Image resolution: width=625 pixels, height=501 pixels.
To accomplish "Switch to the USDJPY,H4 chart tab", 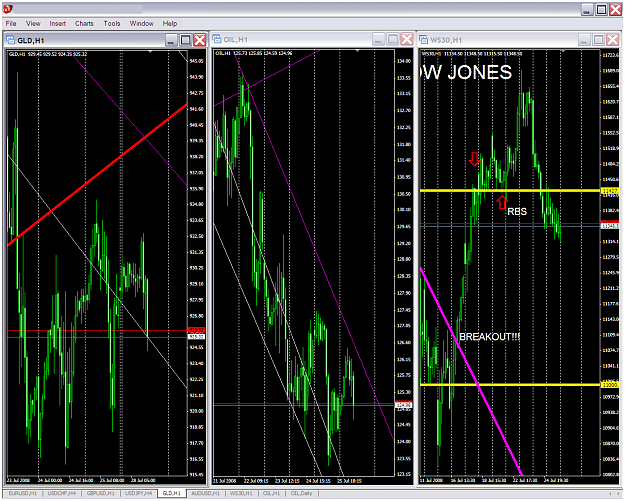I will click(139, 493).
